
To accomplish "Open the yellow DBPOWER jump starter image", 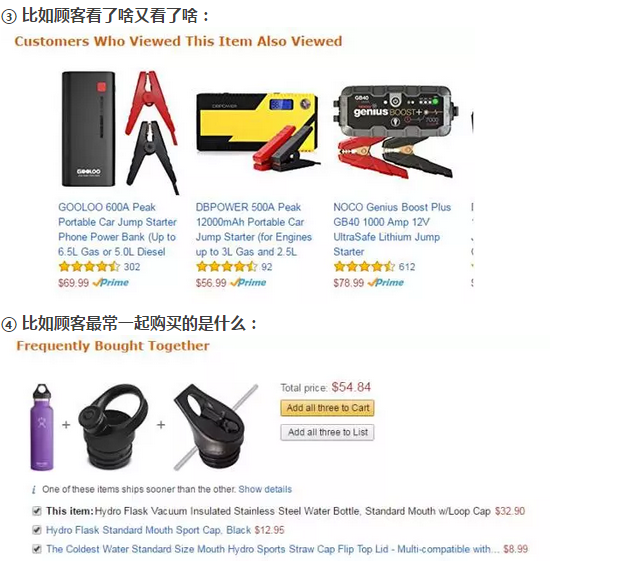I will (258, 131).
